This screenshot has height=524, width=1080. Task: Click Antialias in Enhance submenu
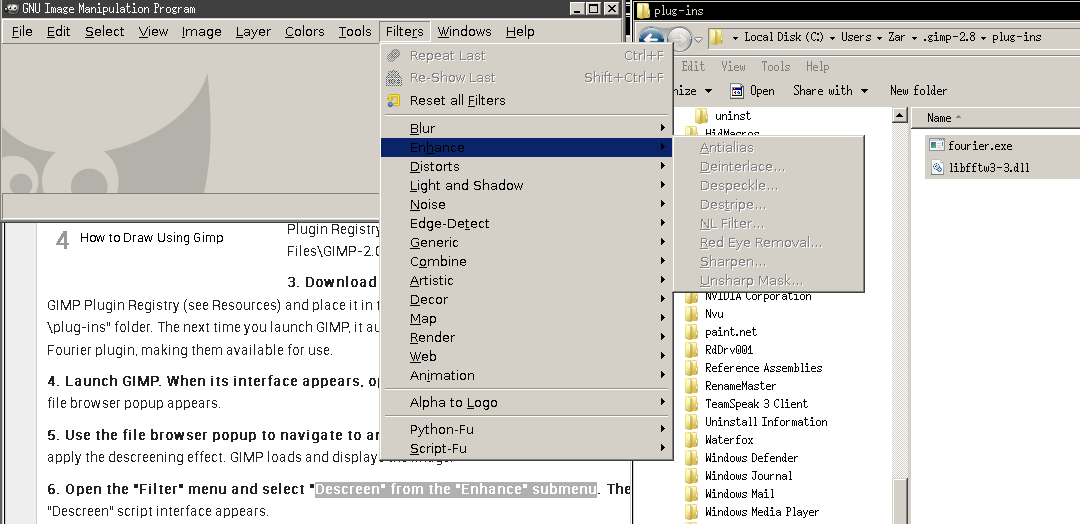769,147
